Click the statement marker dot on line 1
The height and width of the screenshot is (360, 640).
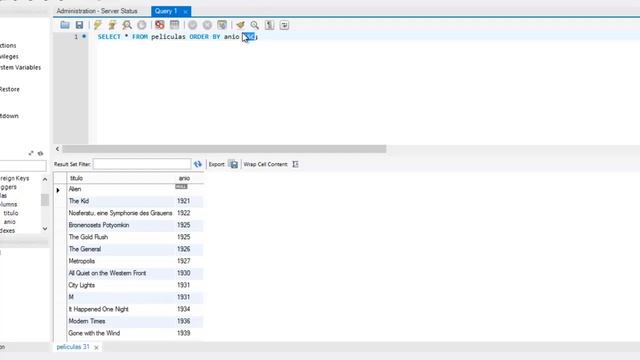(84, 36)
